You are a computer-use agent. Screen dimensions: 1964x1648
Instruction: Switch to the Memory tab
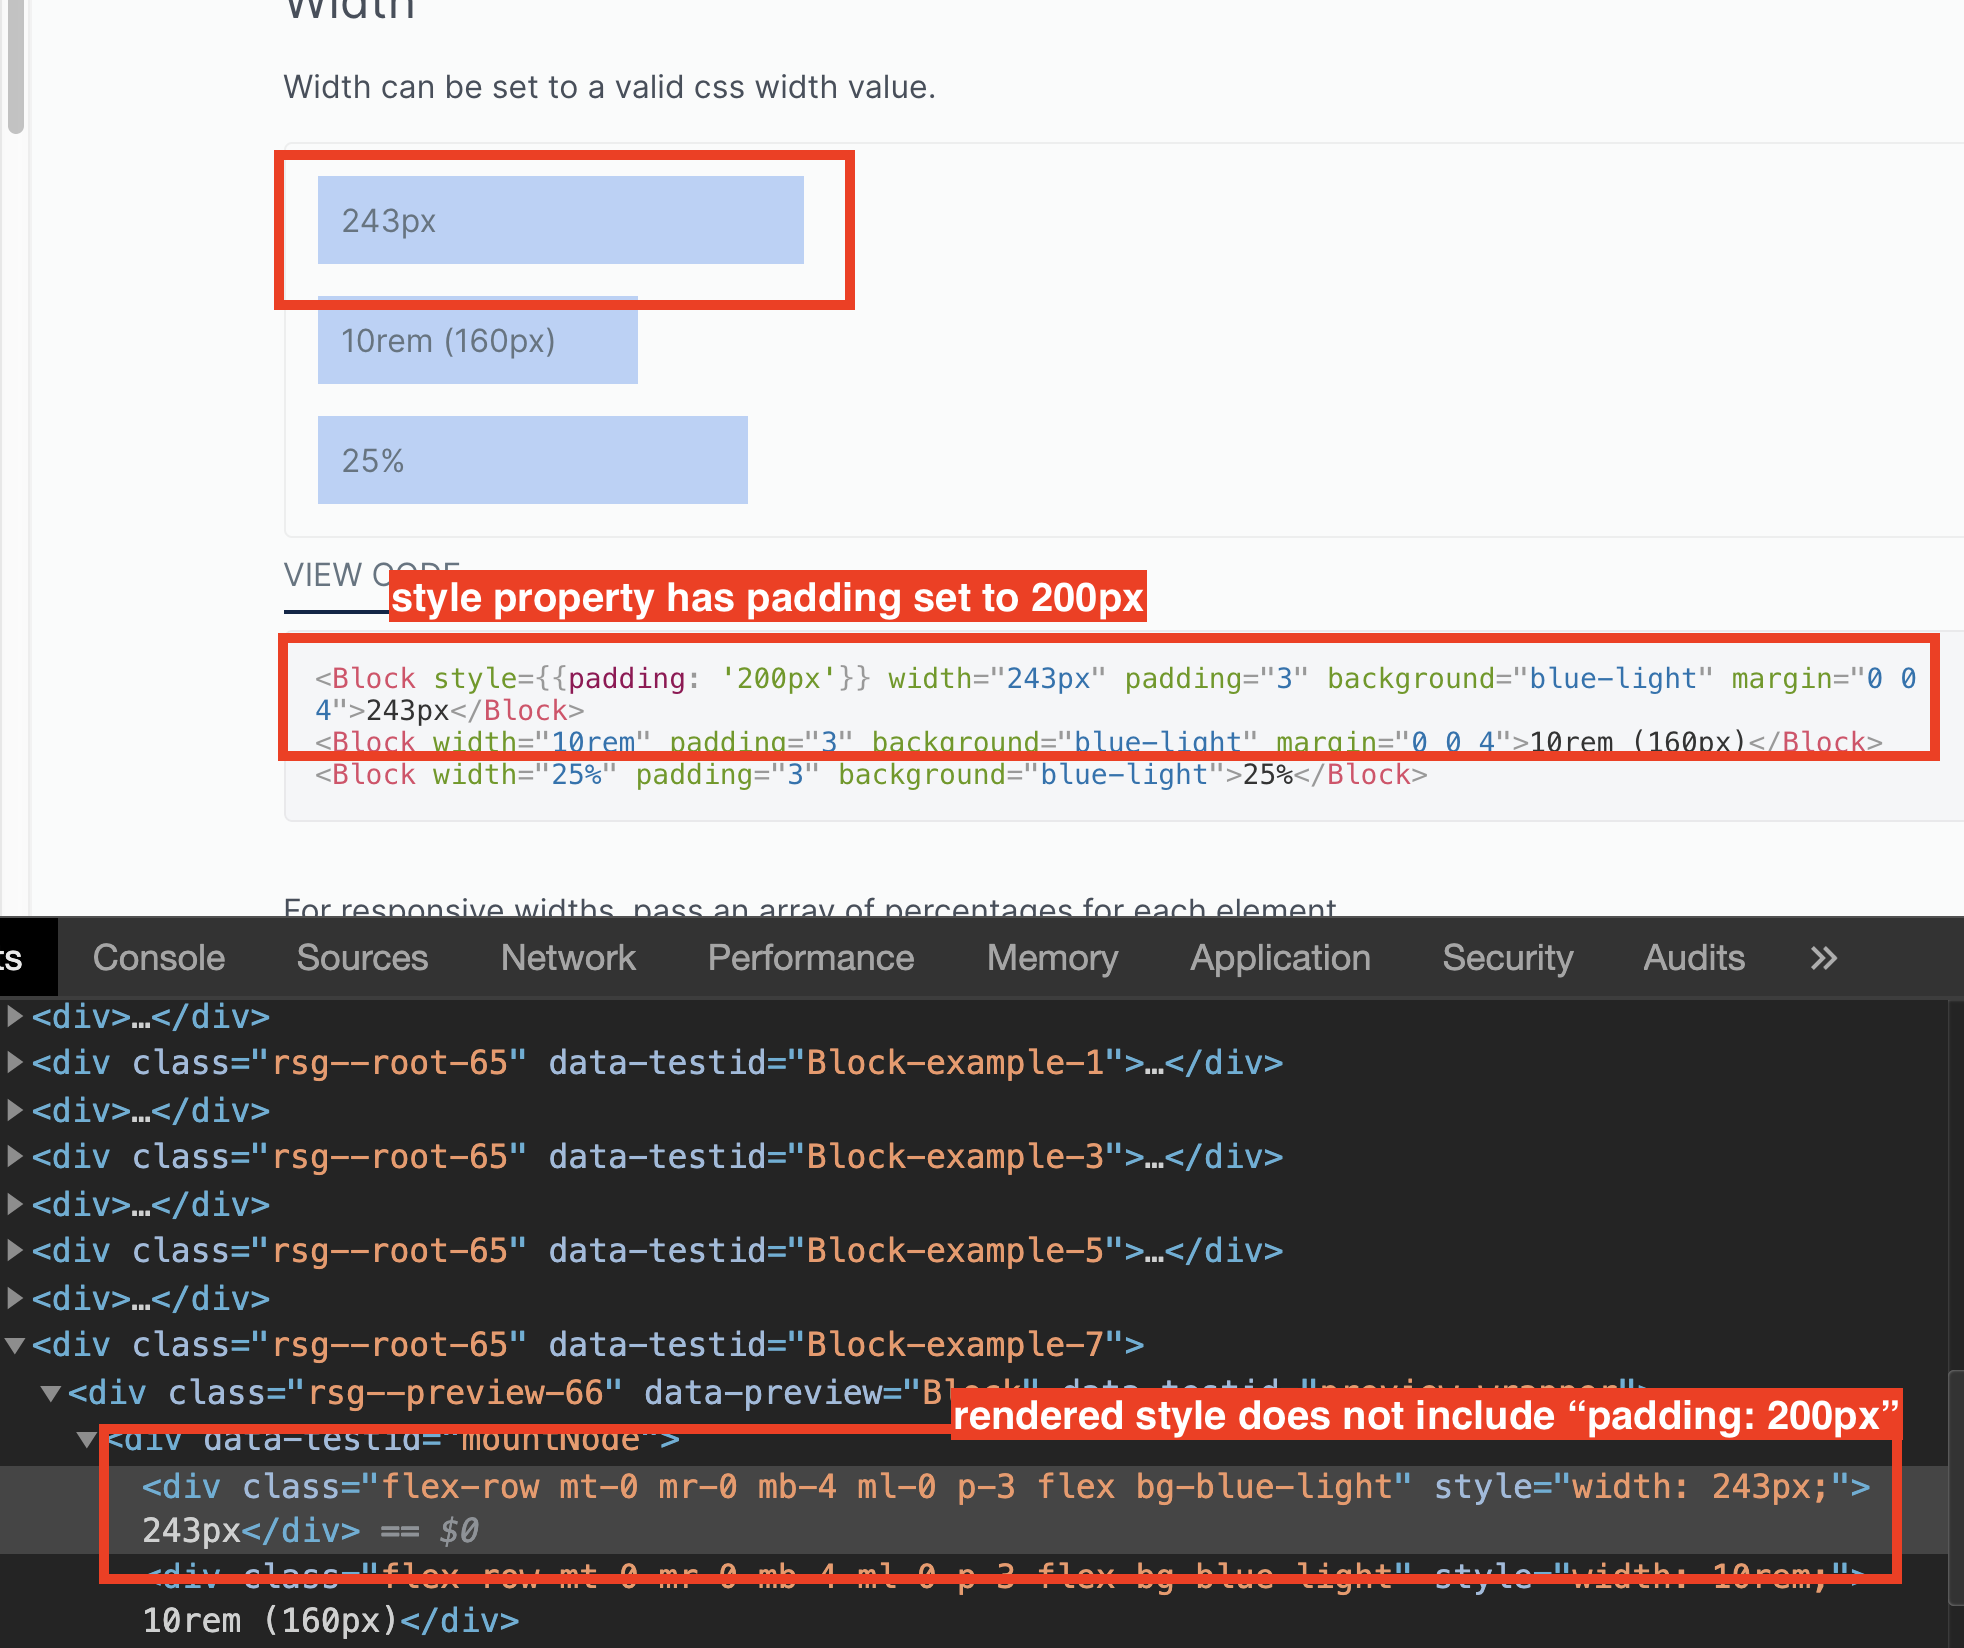pyautogui.click(x=1051, y=957)
